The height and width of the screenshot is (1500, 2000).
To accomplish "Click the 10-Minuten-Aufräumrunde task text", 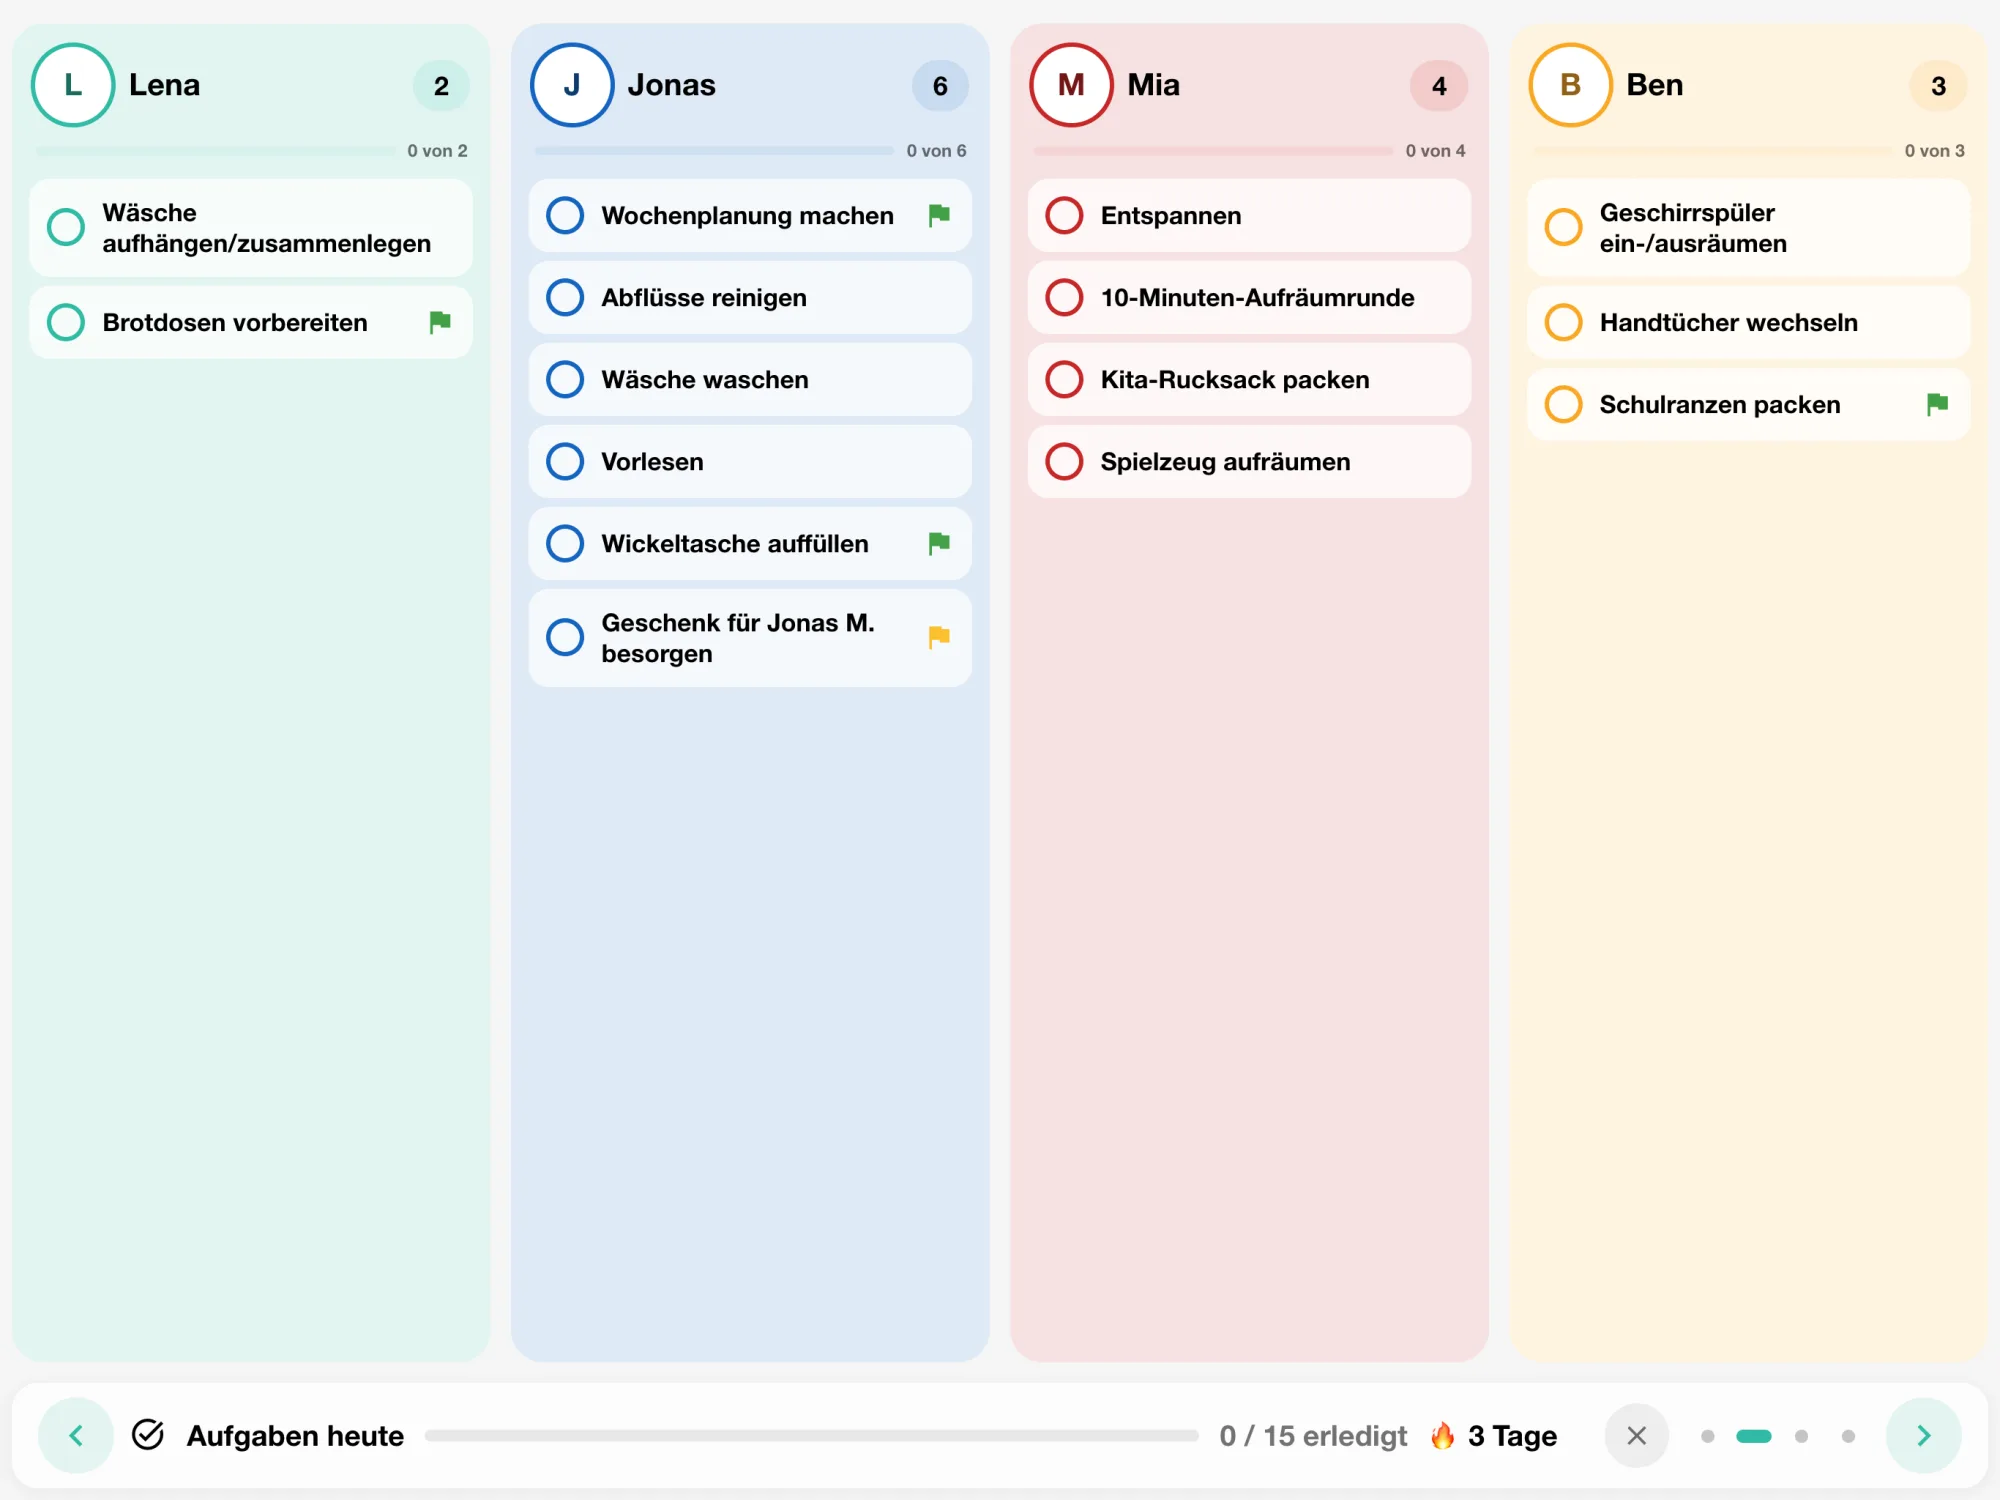I will pos(1257,297).
